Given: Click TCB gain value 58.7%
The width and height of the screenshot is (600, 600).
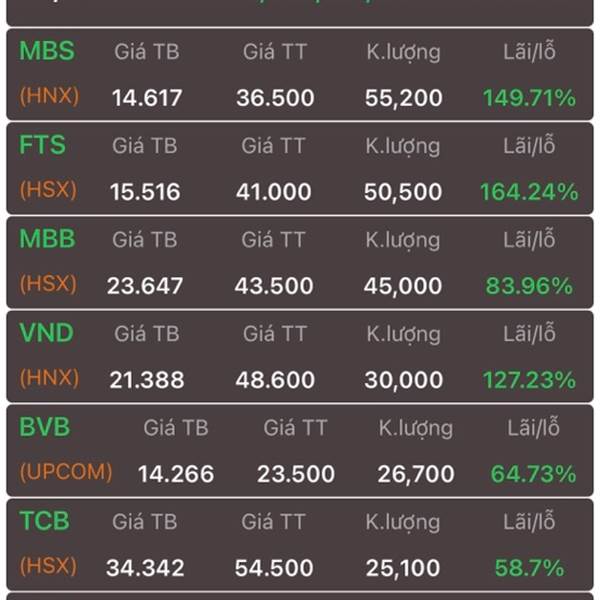Looking at the screenshot, I should coord(529,568).
